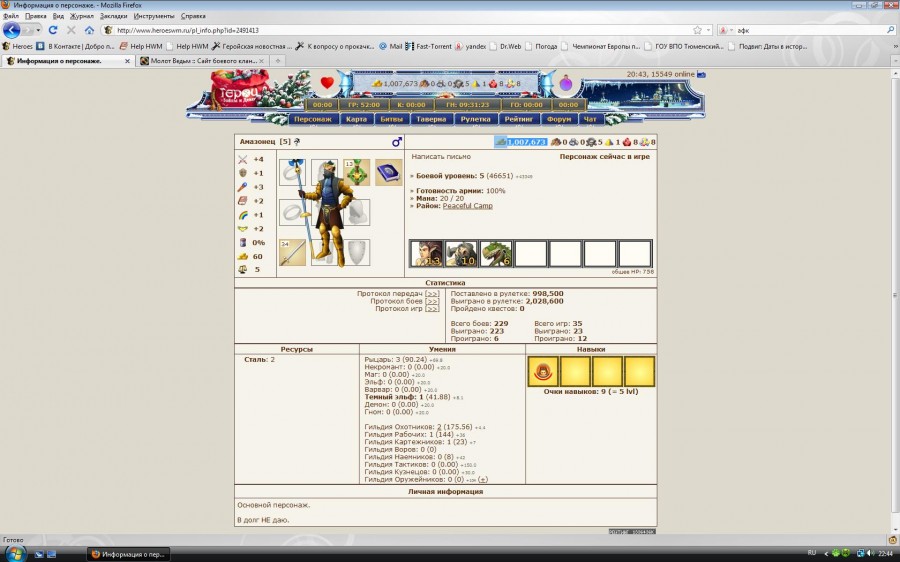Open the Файл menu
Viewport: 900px width, 562px height.
click(x=11, y=16)
